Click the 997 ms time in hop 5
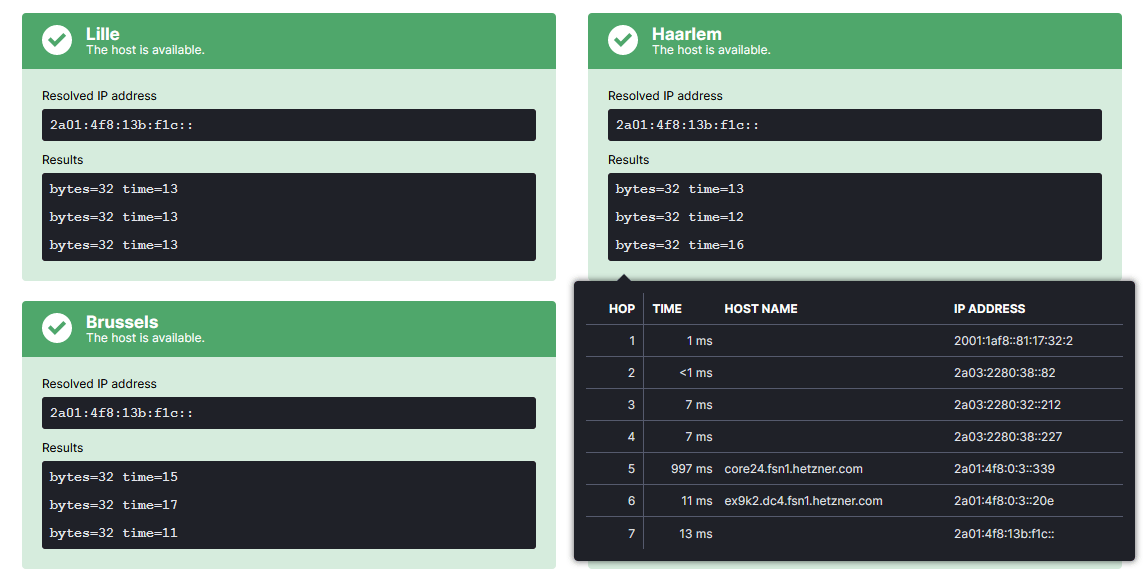Image resolution: width=1146 pixels, height=578 pixels. pos(691,468)
